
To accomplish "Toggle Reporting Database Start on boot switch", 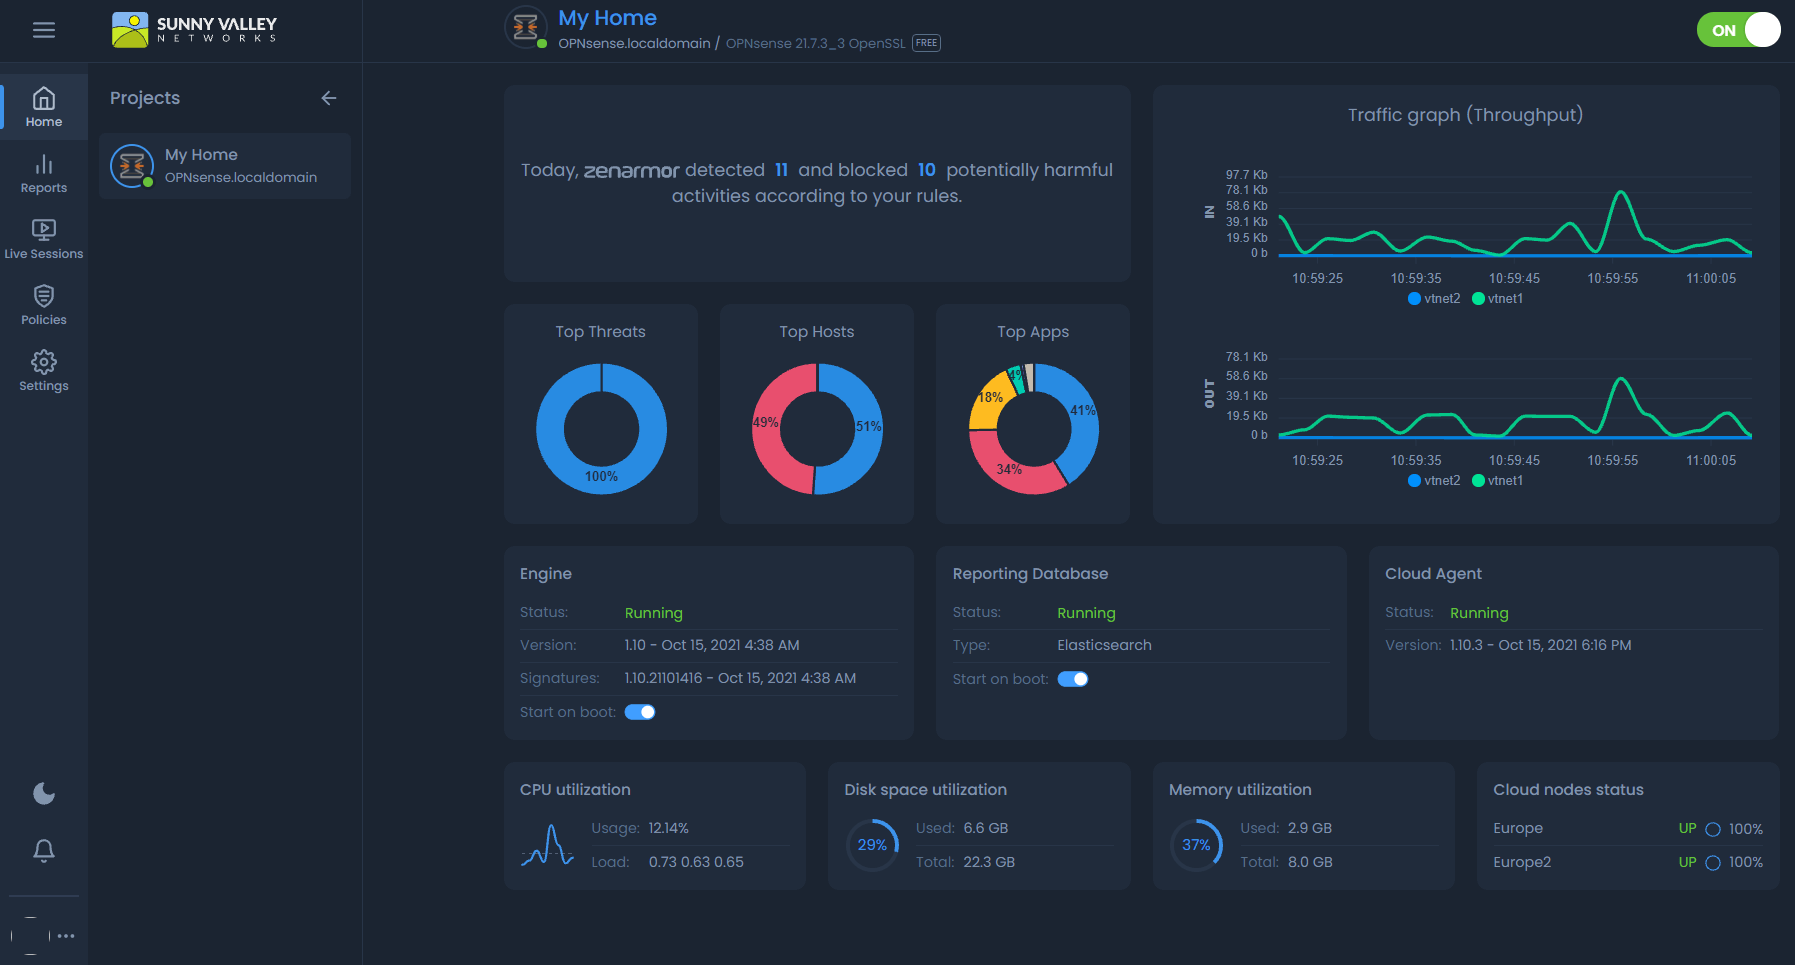I will pyautogui.click(x=1073, y=679).
